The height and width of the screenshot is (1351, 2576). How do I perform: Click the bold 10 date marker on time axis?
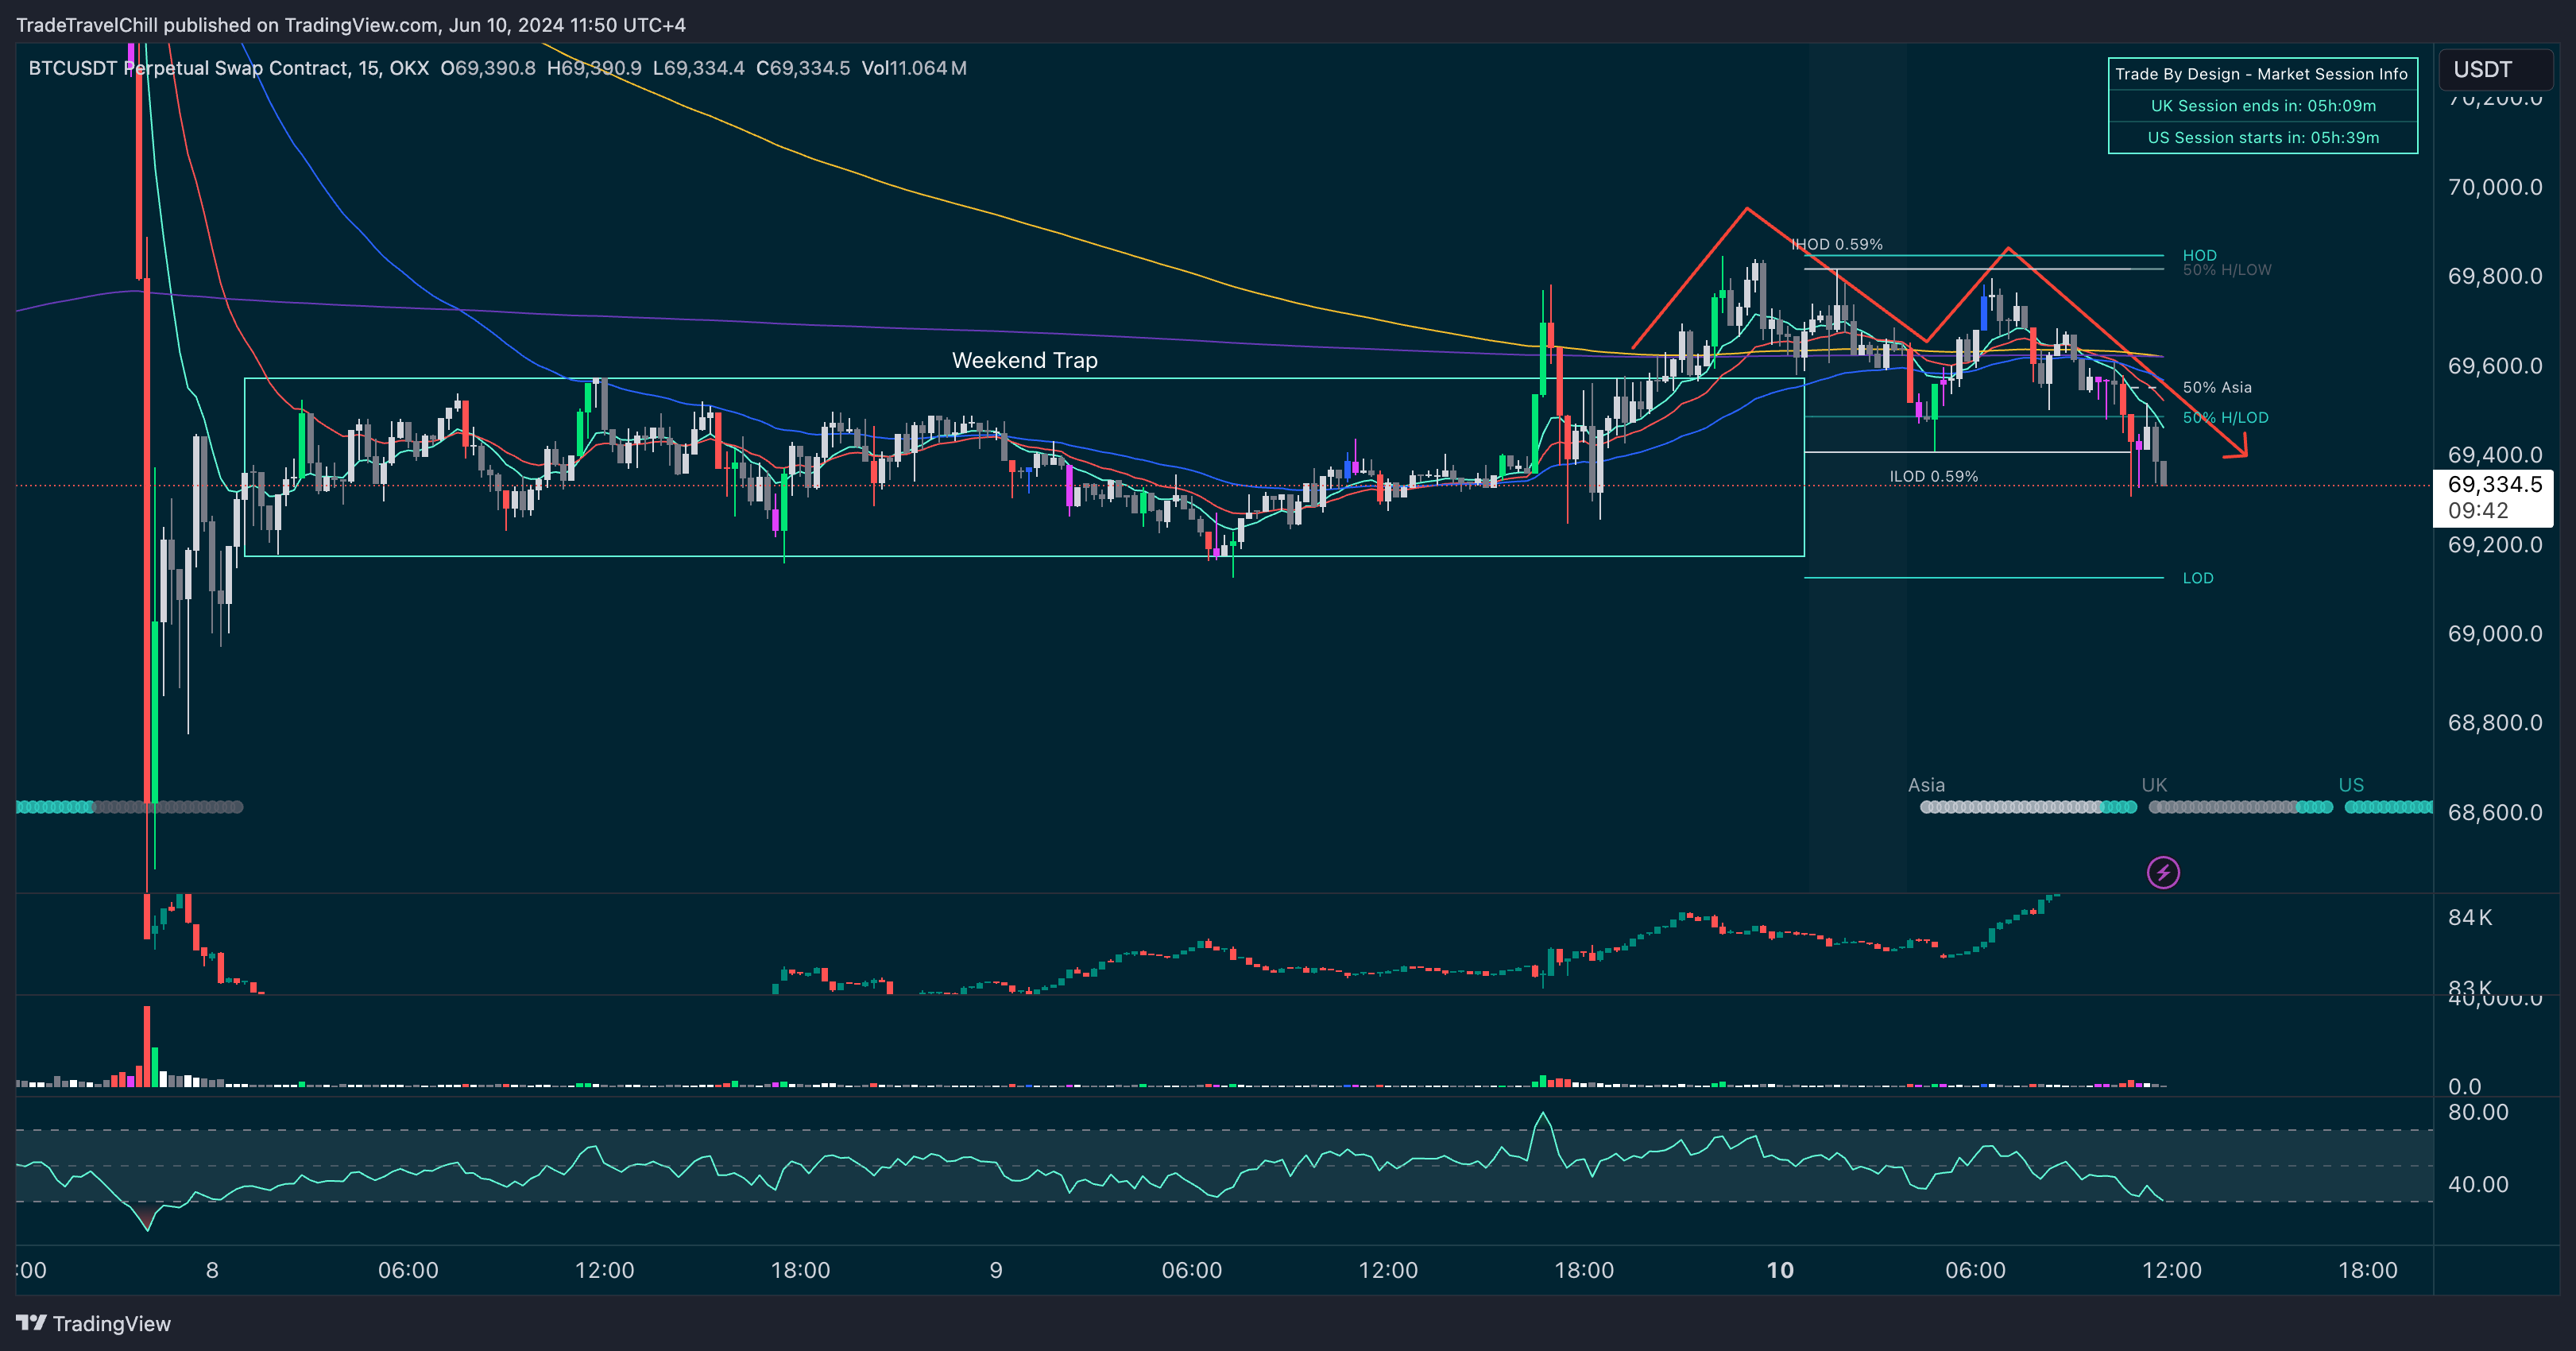(1780, 1270)
